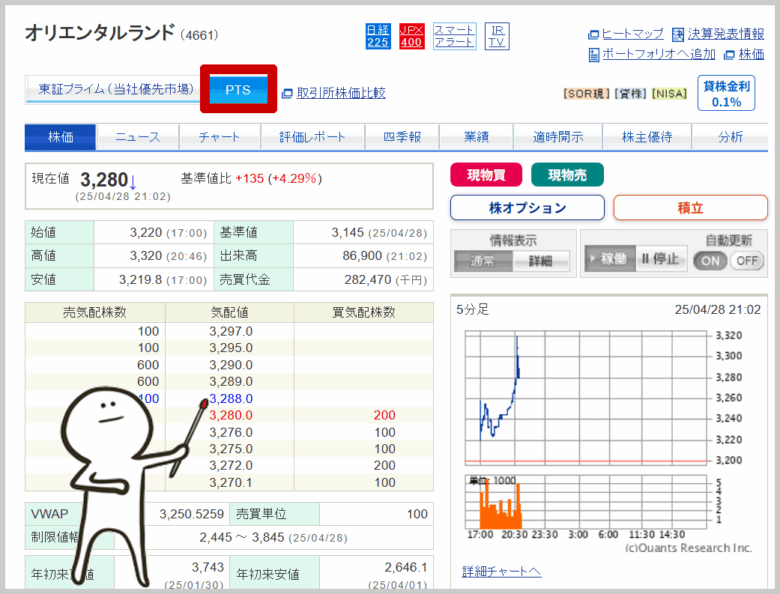Open the 適時開示 tab

tap(558, 137)
